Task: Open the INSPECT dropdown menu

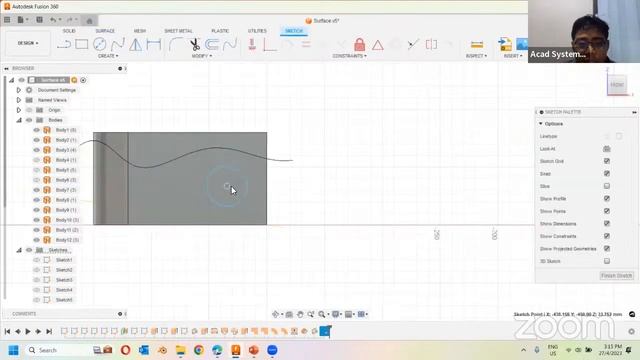Action: (476, 56)
